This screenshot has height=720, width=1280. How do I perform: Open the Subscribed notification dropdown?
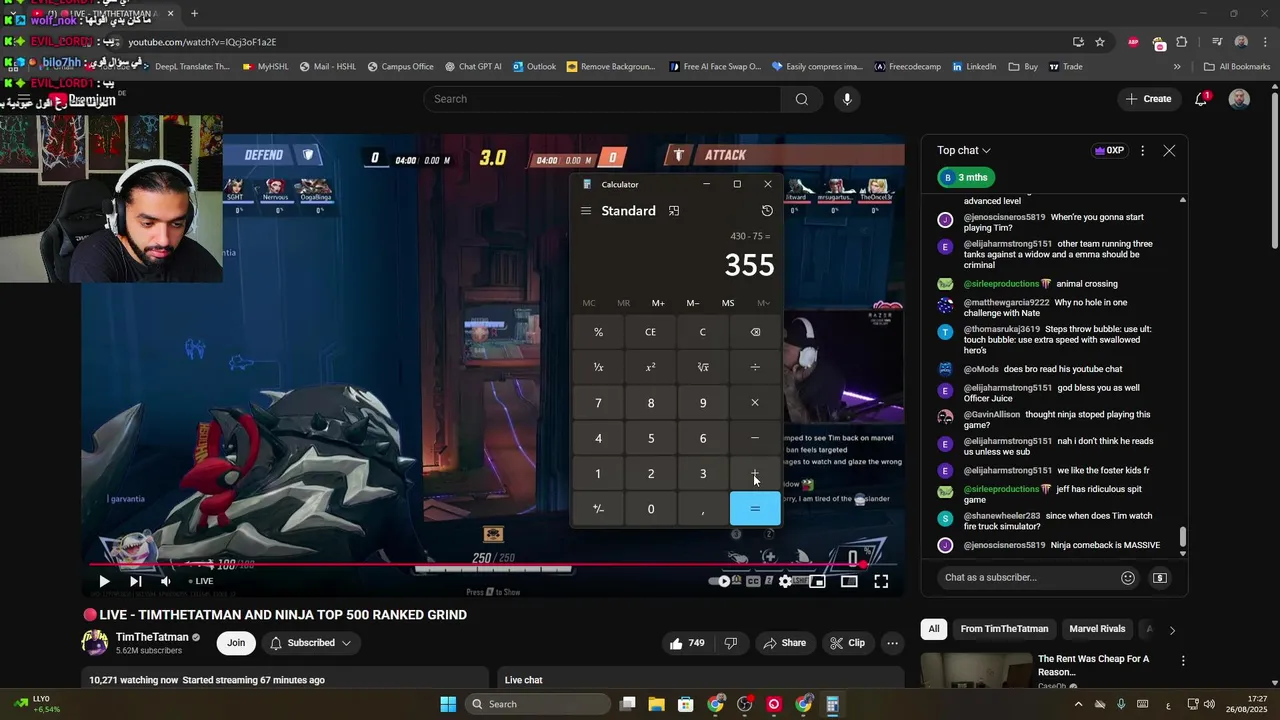click(x=311, y=643)
